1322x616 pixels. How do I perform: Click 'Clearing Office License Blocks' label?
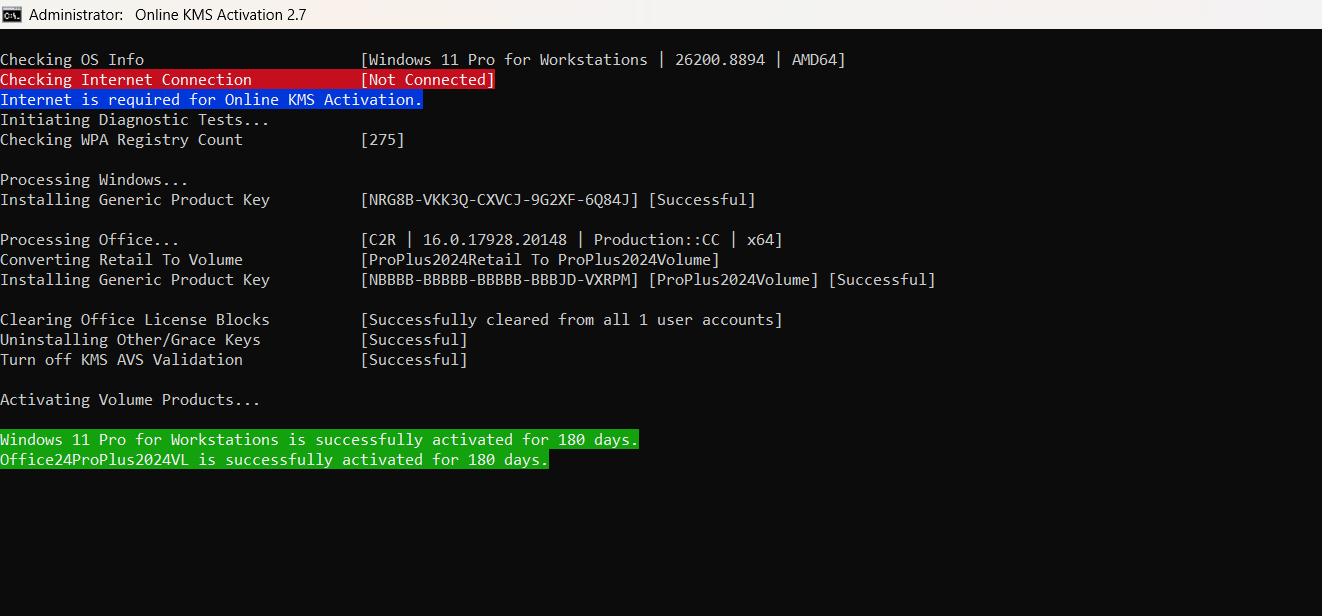135,320
